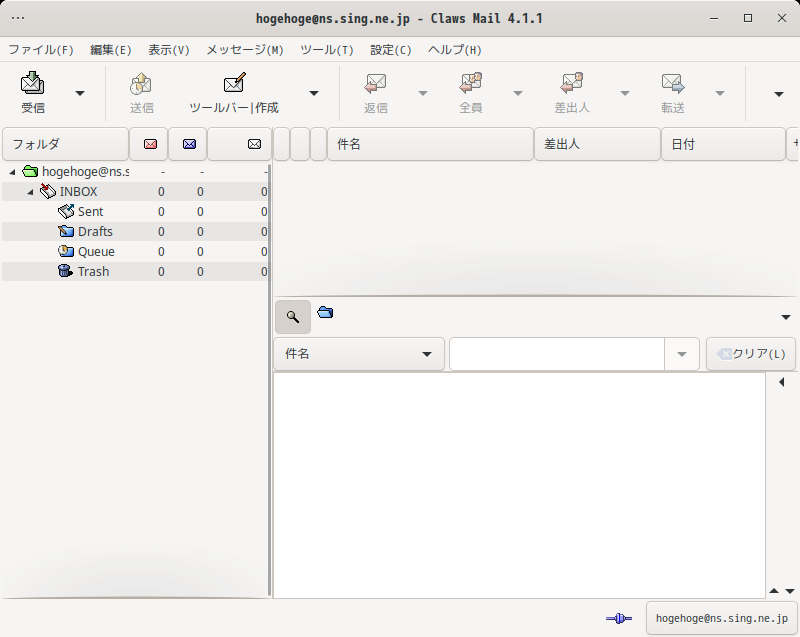
Task: Expand the arrow right of folder icon
Action: [x=786, y=317]
